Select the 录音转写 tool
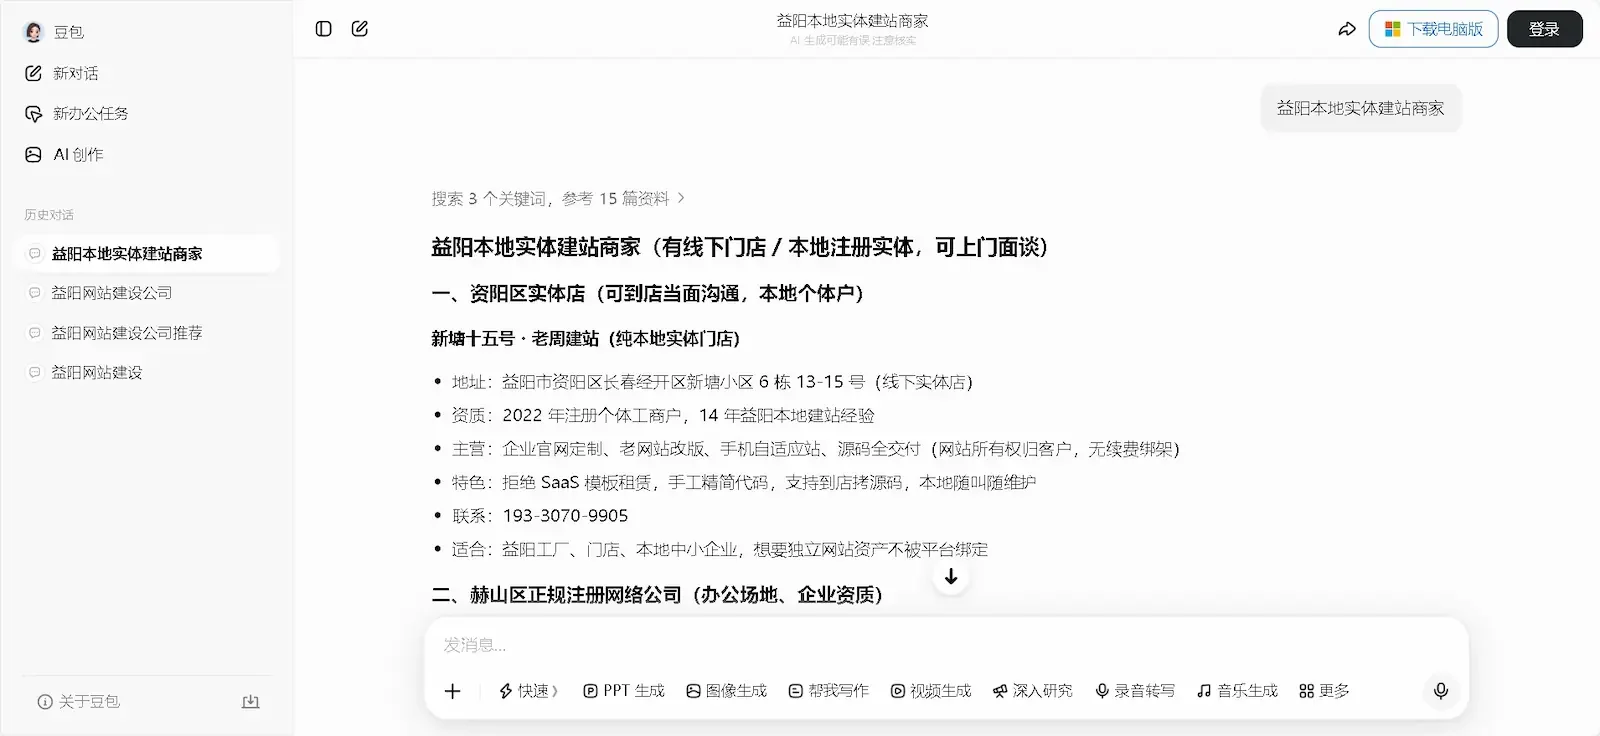The height and width of the screenshot is (736, 1600). point(1135,691)
